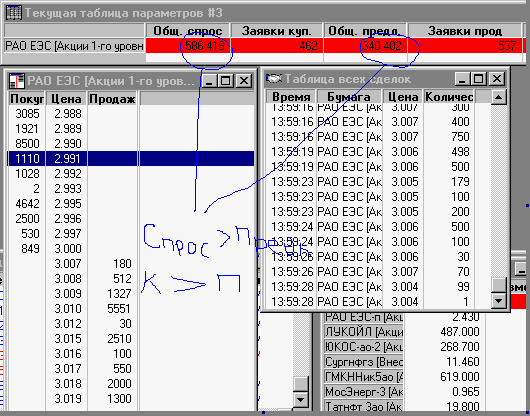Click the Цена column header in order book

pos(66,99)
